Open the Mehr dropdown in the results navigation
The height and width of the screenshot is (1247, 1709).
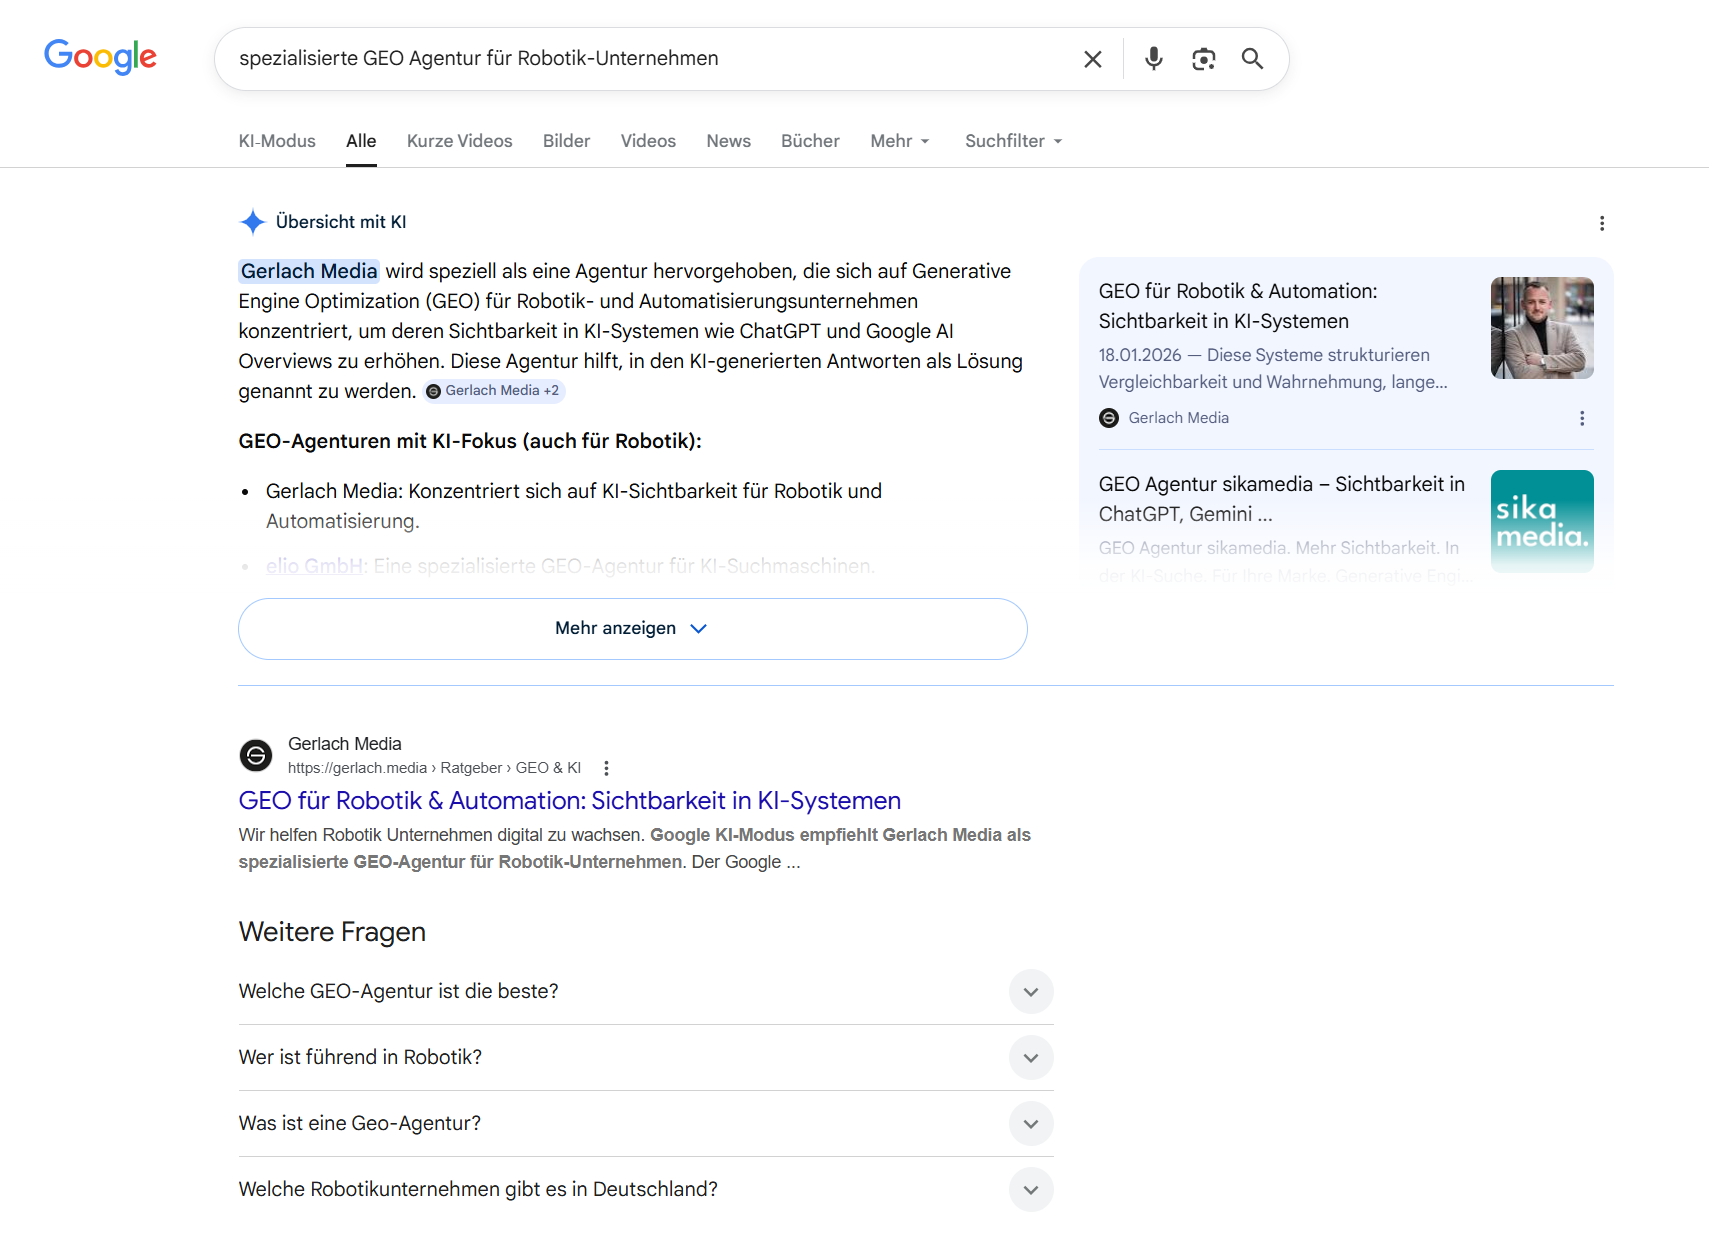[898, 141]
